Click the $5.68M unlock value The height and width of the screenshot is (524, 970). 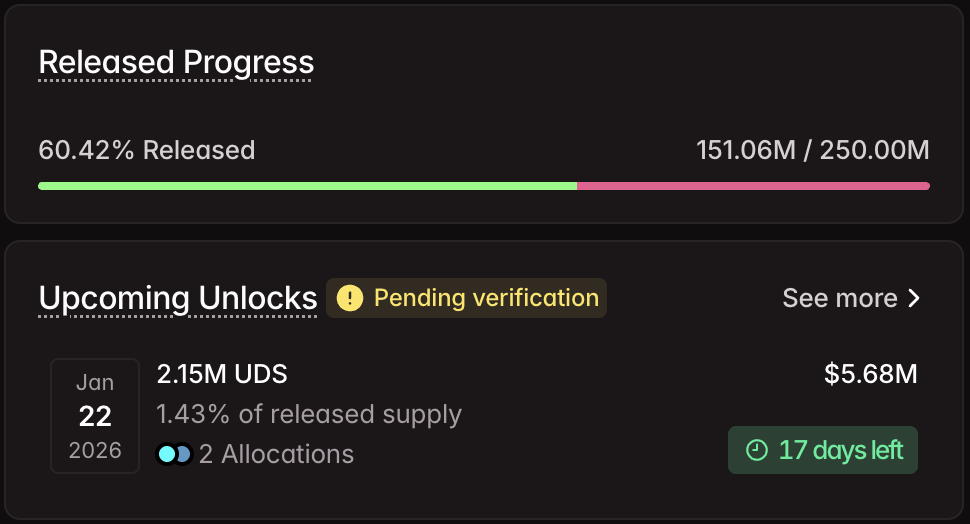pos(870,374)
